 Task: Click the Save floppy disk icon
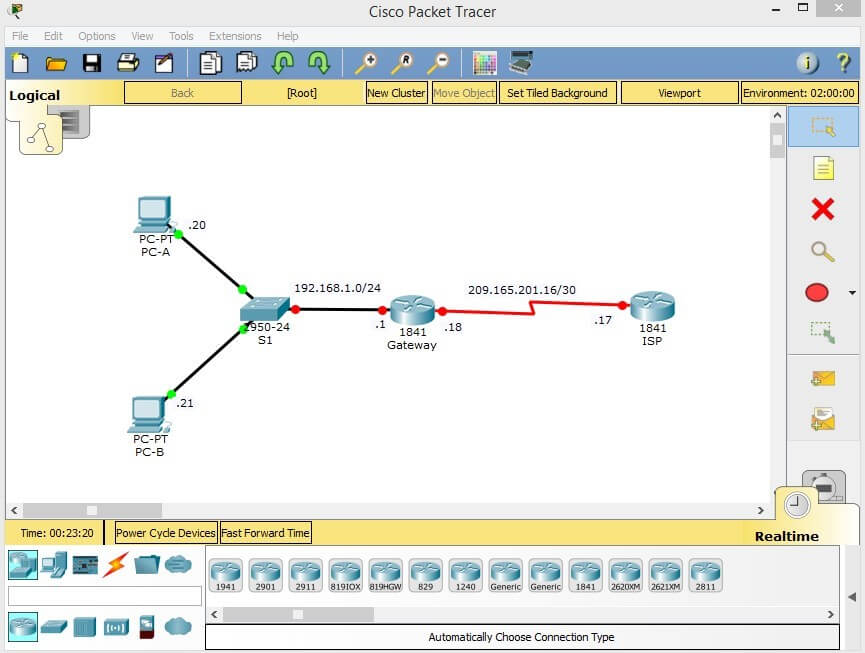point(92,63)
